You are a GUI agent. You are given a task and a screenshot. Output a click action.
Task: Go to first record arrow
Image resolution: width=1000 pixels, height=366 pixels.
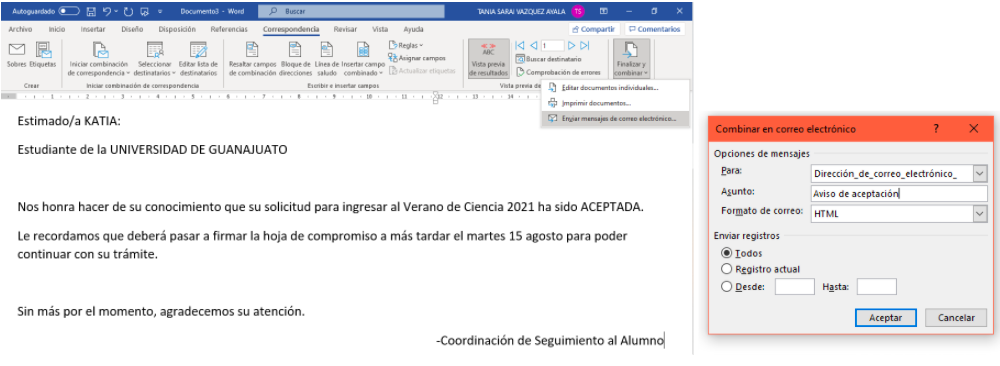(x=520, y=45)
